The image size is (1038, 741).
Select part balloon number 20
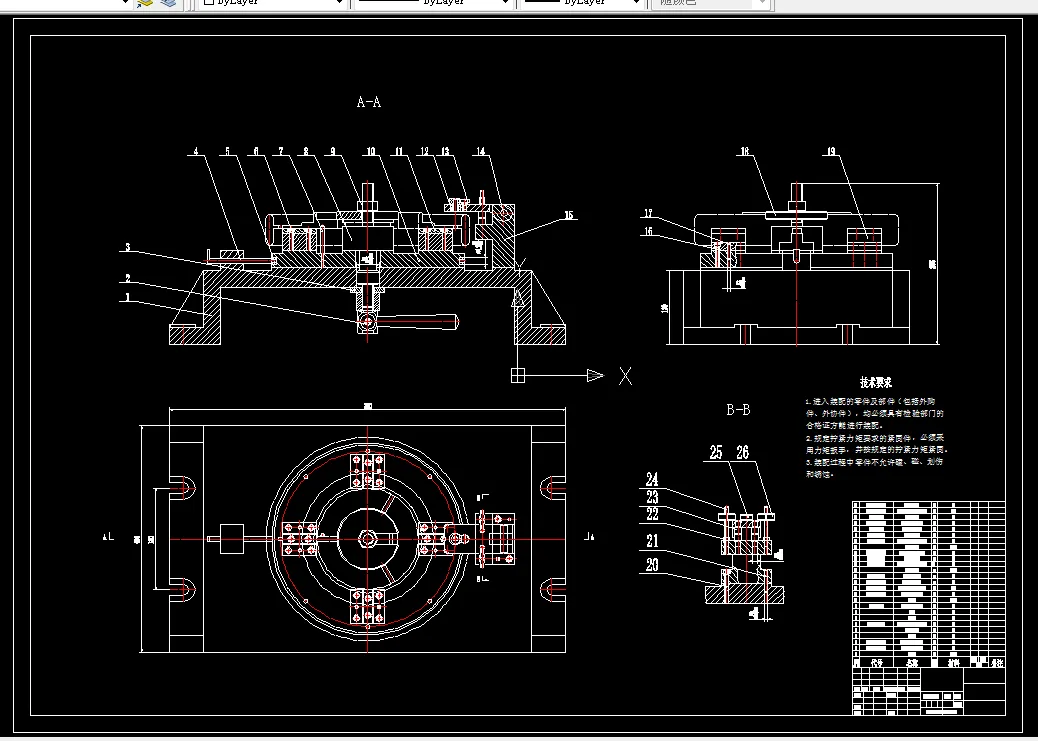click(x=652, y=564)
